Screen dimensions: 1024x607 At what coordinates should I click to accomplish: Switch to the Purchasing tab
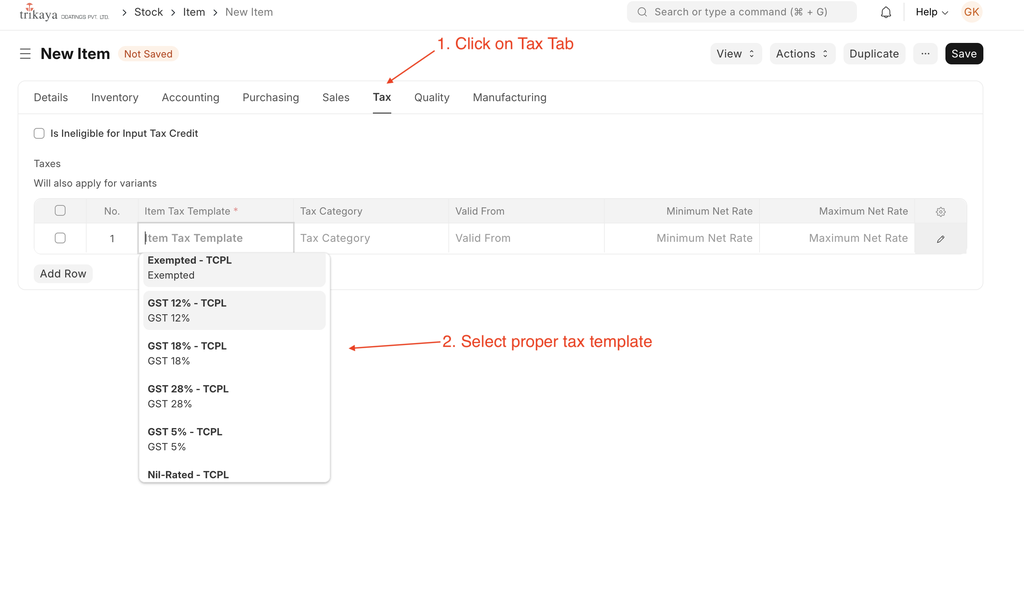click(270, 97)
